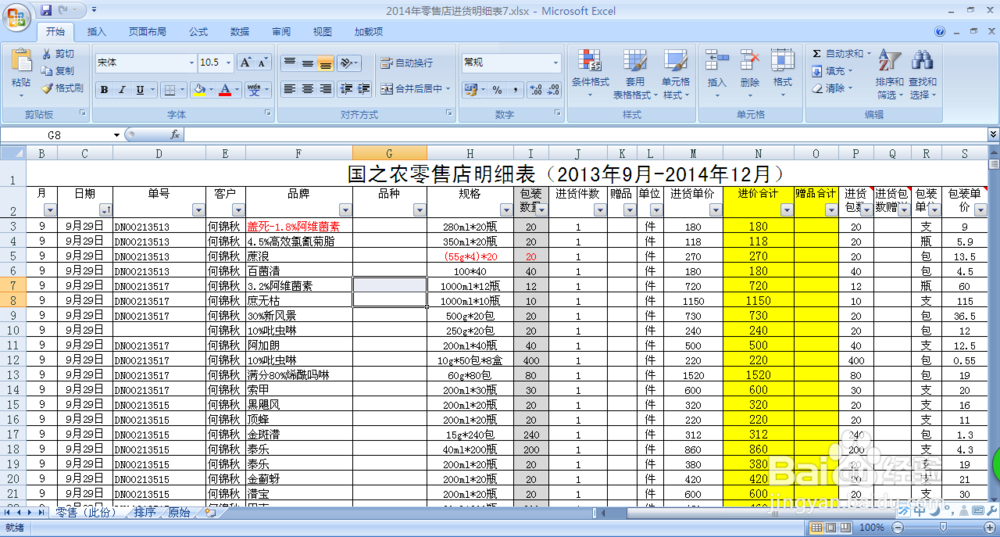Switch to the 插入 ribbon tab
The height and width of the screenshot is (537, 1000).
coord(96,31)
